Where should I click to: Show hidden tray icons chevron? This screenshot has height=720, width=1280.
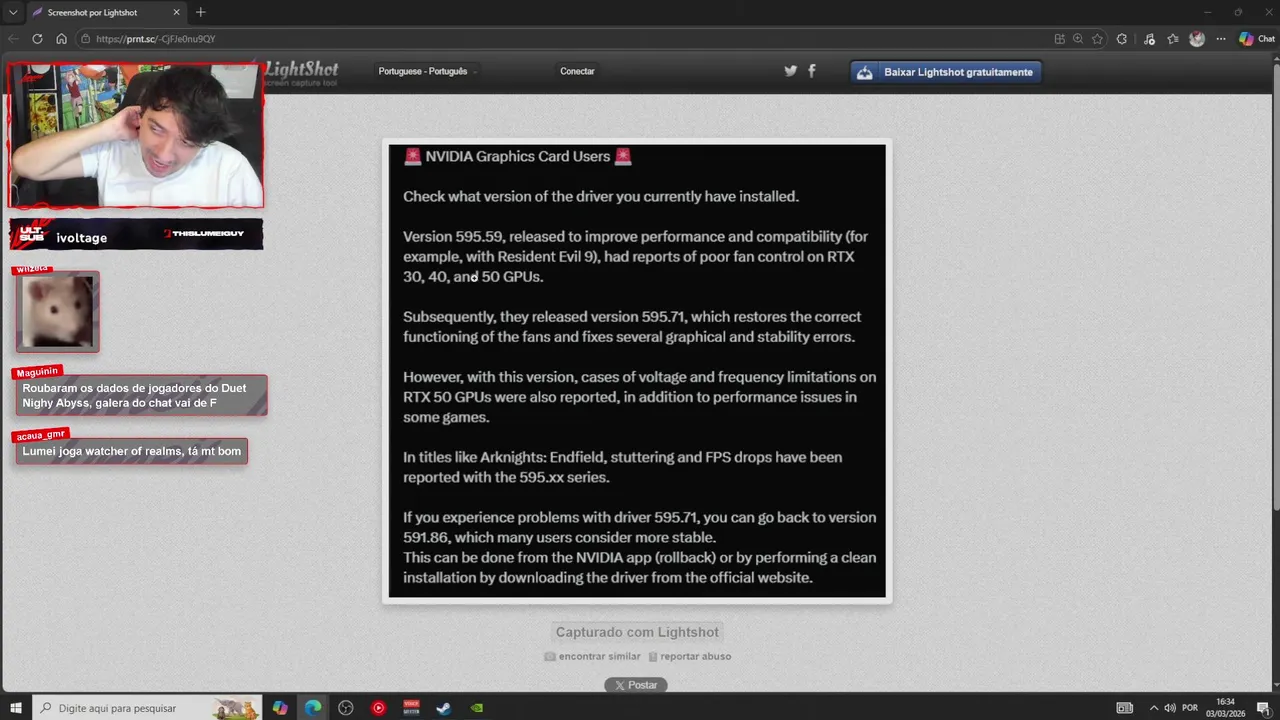click(x=1153, y=708)
